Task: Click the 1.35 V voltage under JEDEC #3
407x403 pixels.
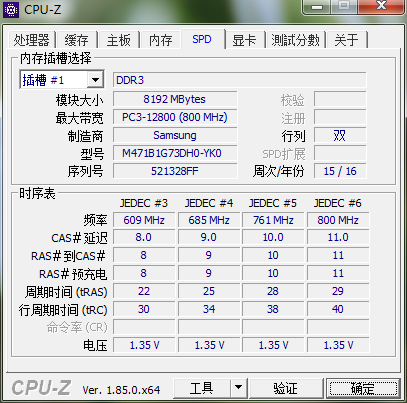Action: (144, 345)
